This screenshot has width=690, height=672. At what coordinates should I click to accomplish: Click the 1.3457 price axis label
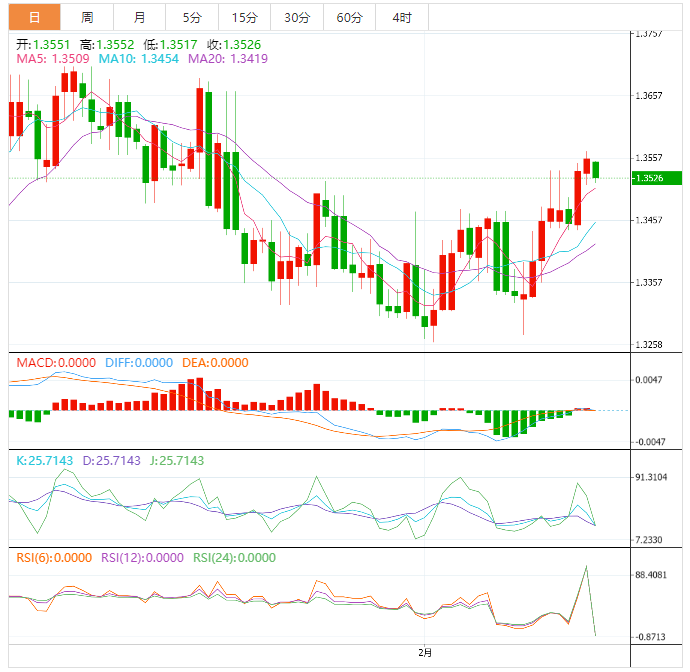tap(649, 220)
